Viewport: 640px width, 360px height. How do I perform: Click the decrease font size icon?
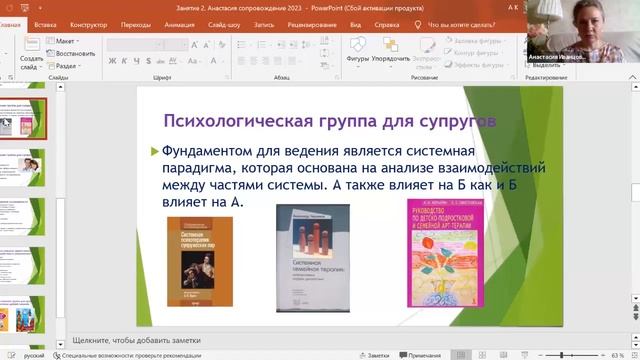[207, 45]
